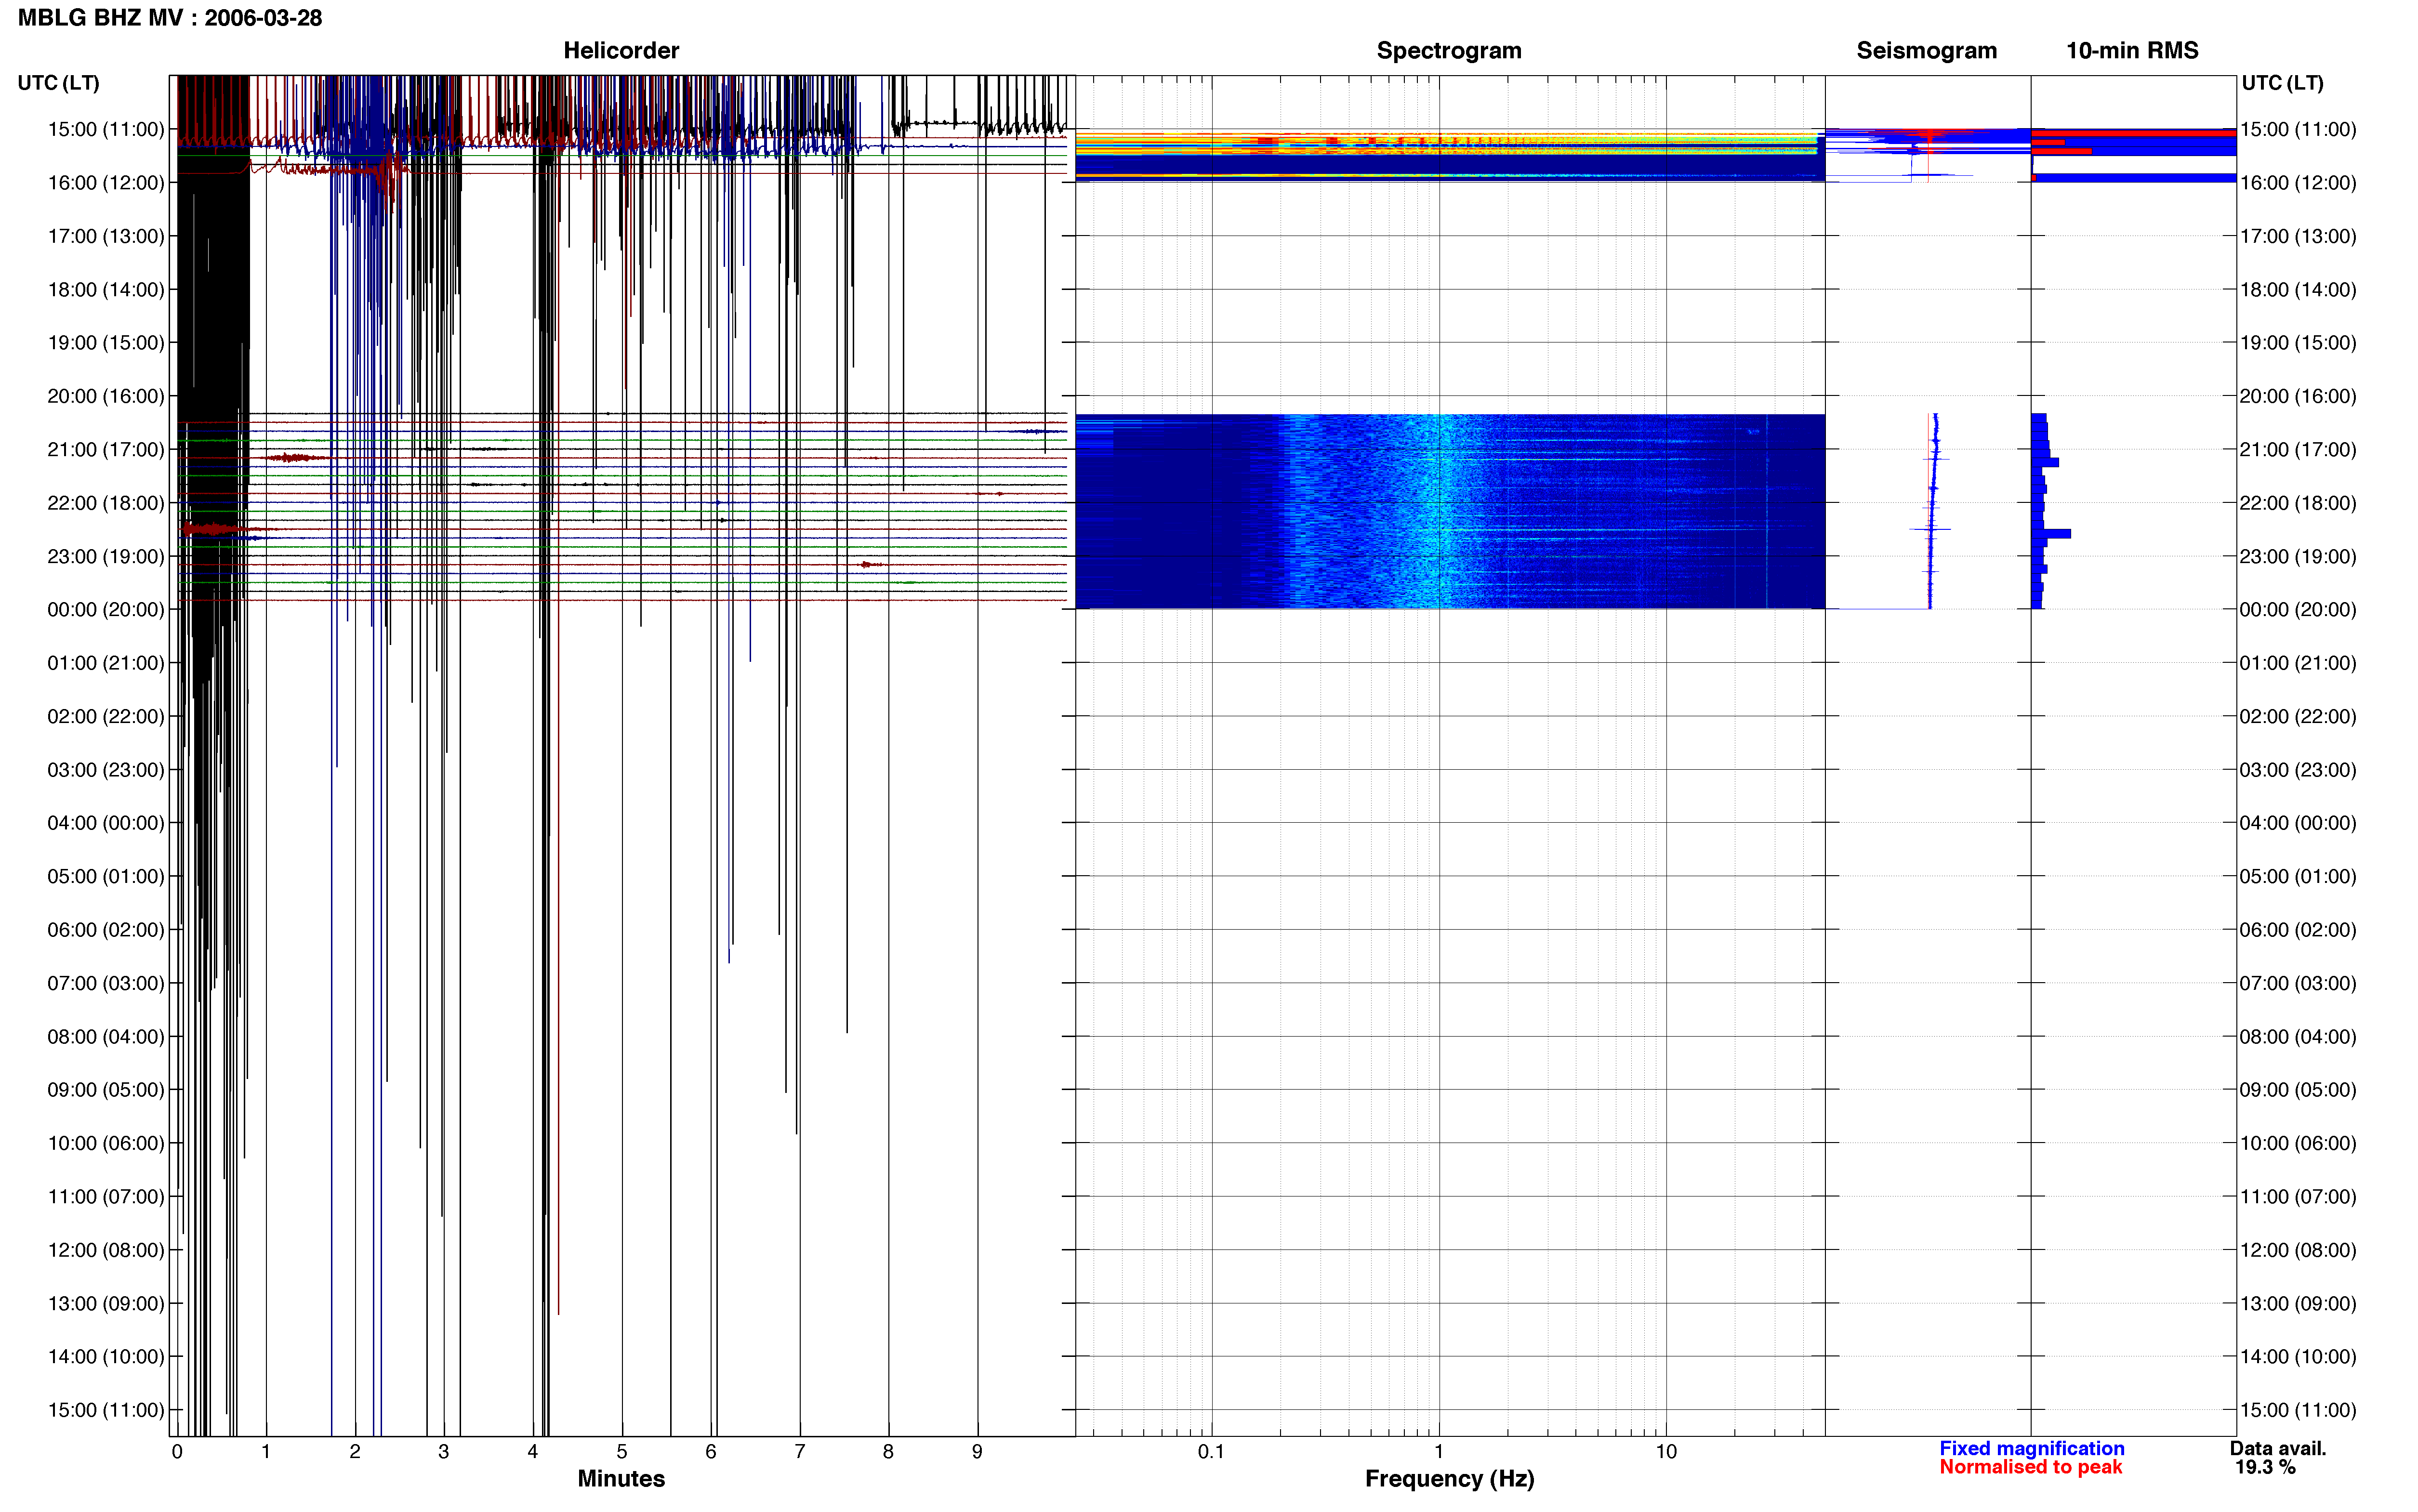Click the '5' tick on Minutes axis
The image size is (2418, 1512).
click(x=622, y=1451)
